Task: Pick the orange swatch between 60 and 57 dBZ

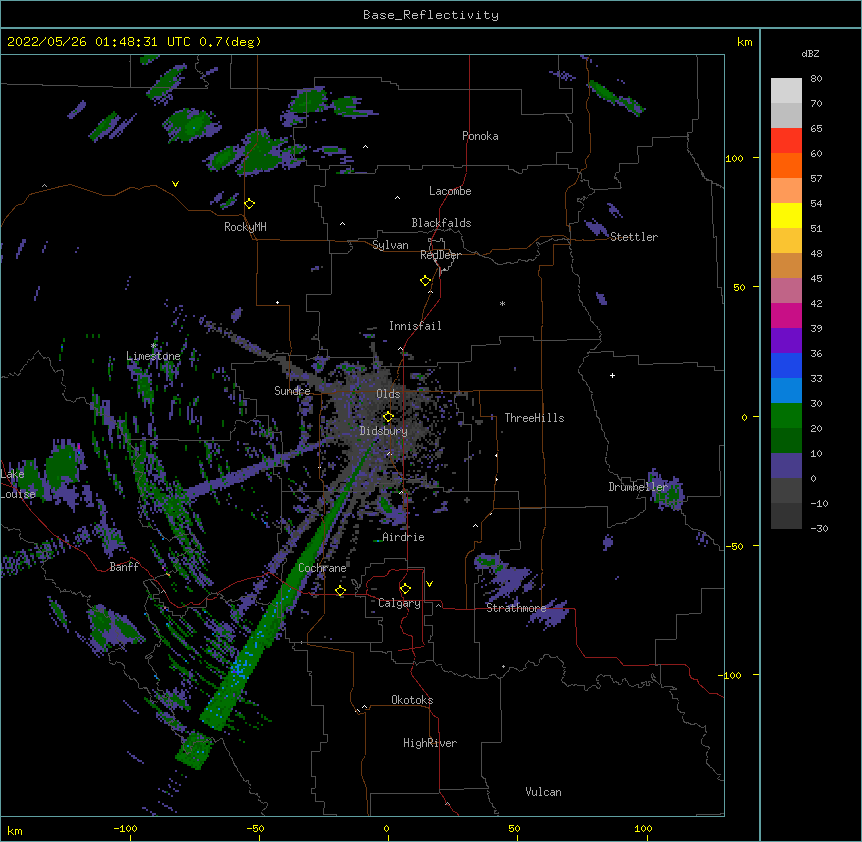Action: click(786, 165)
